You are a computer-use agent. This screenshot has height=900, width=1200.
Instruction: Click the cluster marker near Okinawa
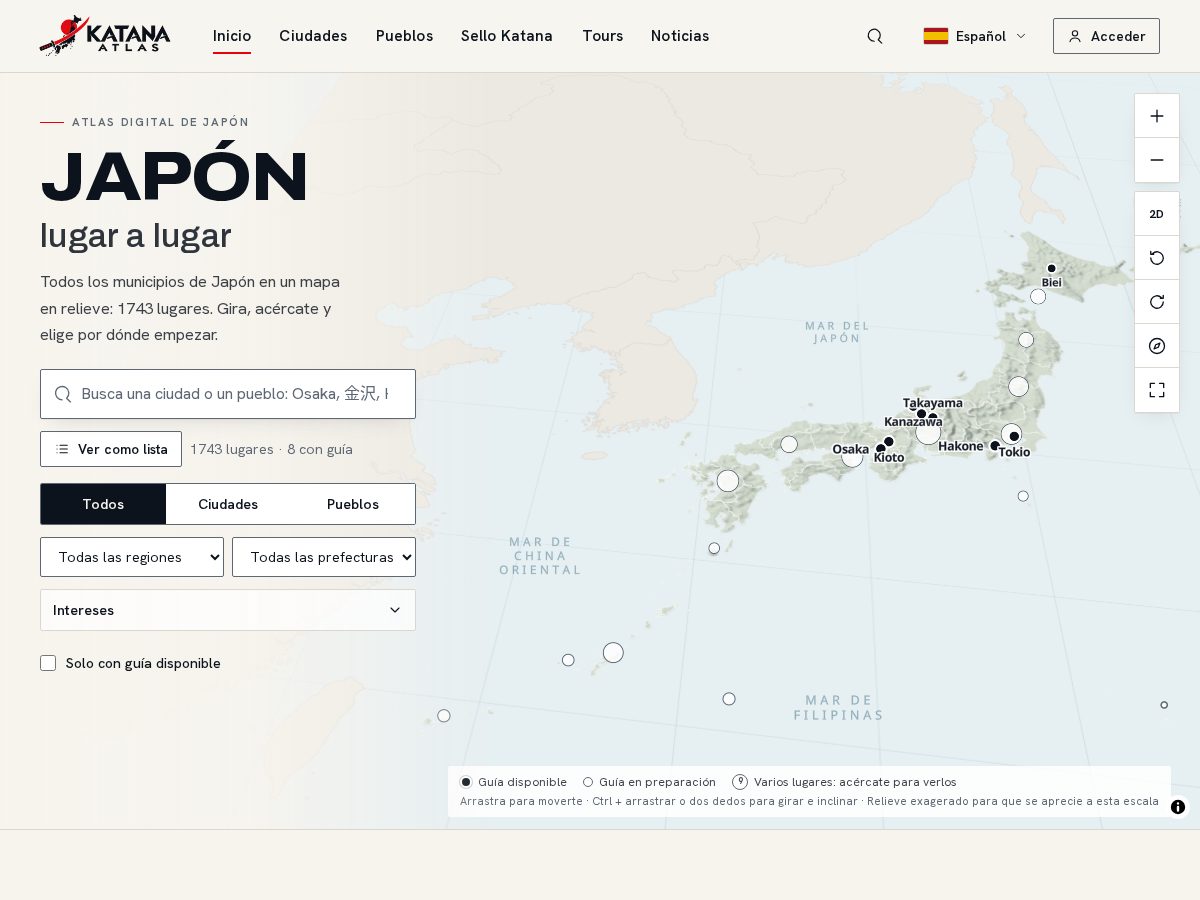pyautogui.click(x=613, y=653)
